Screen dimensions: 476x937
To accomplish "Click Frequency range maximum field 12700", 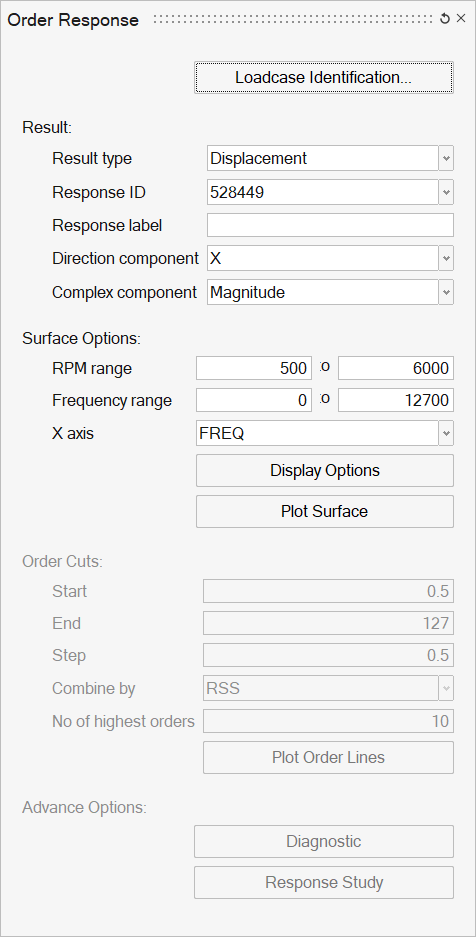I will [x=396, y=400].
